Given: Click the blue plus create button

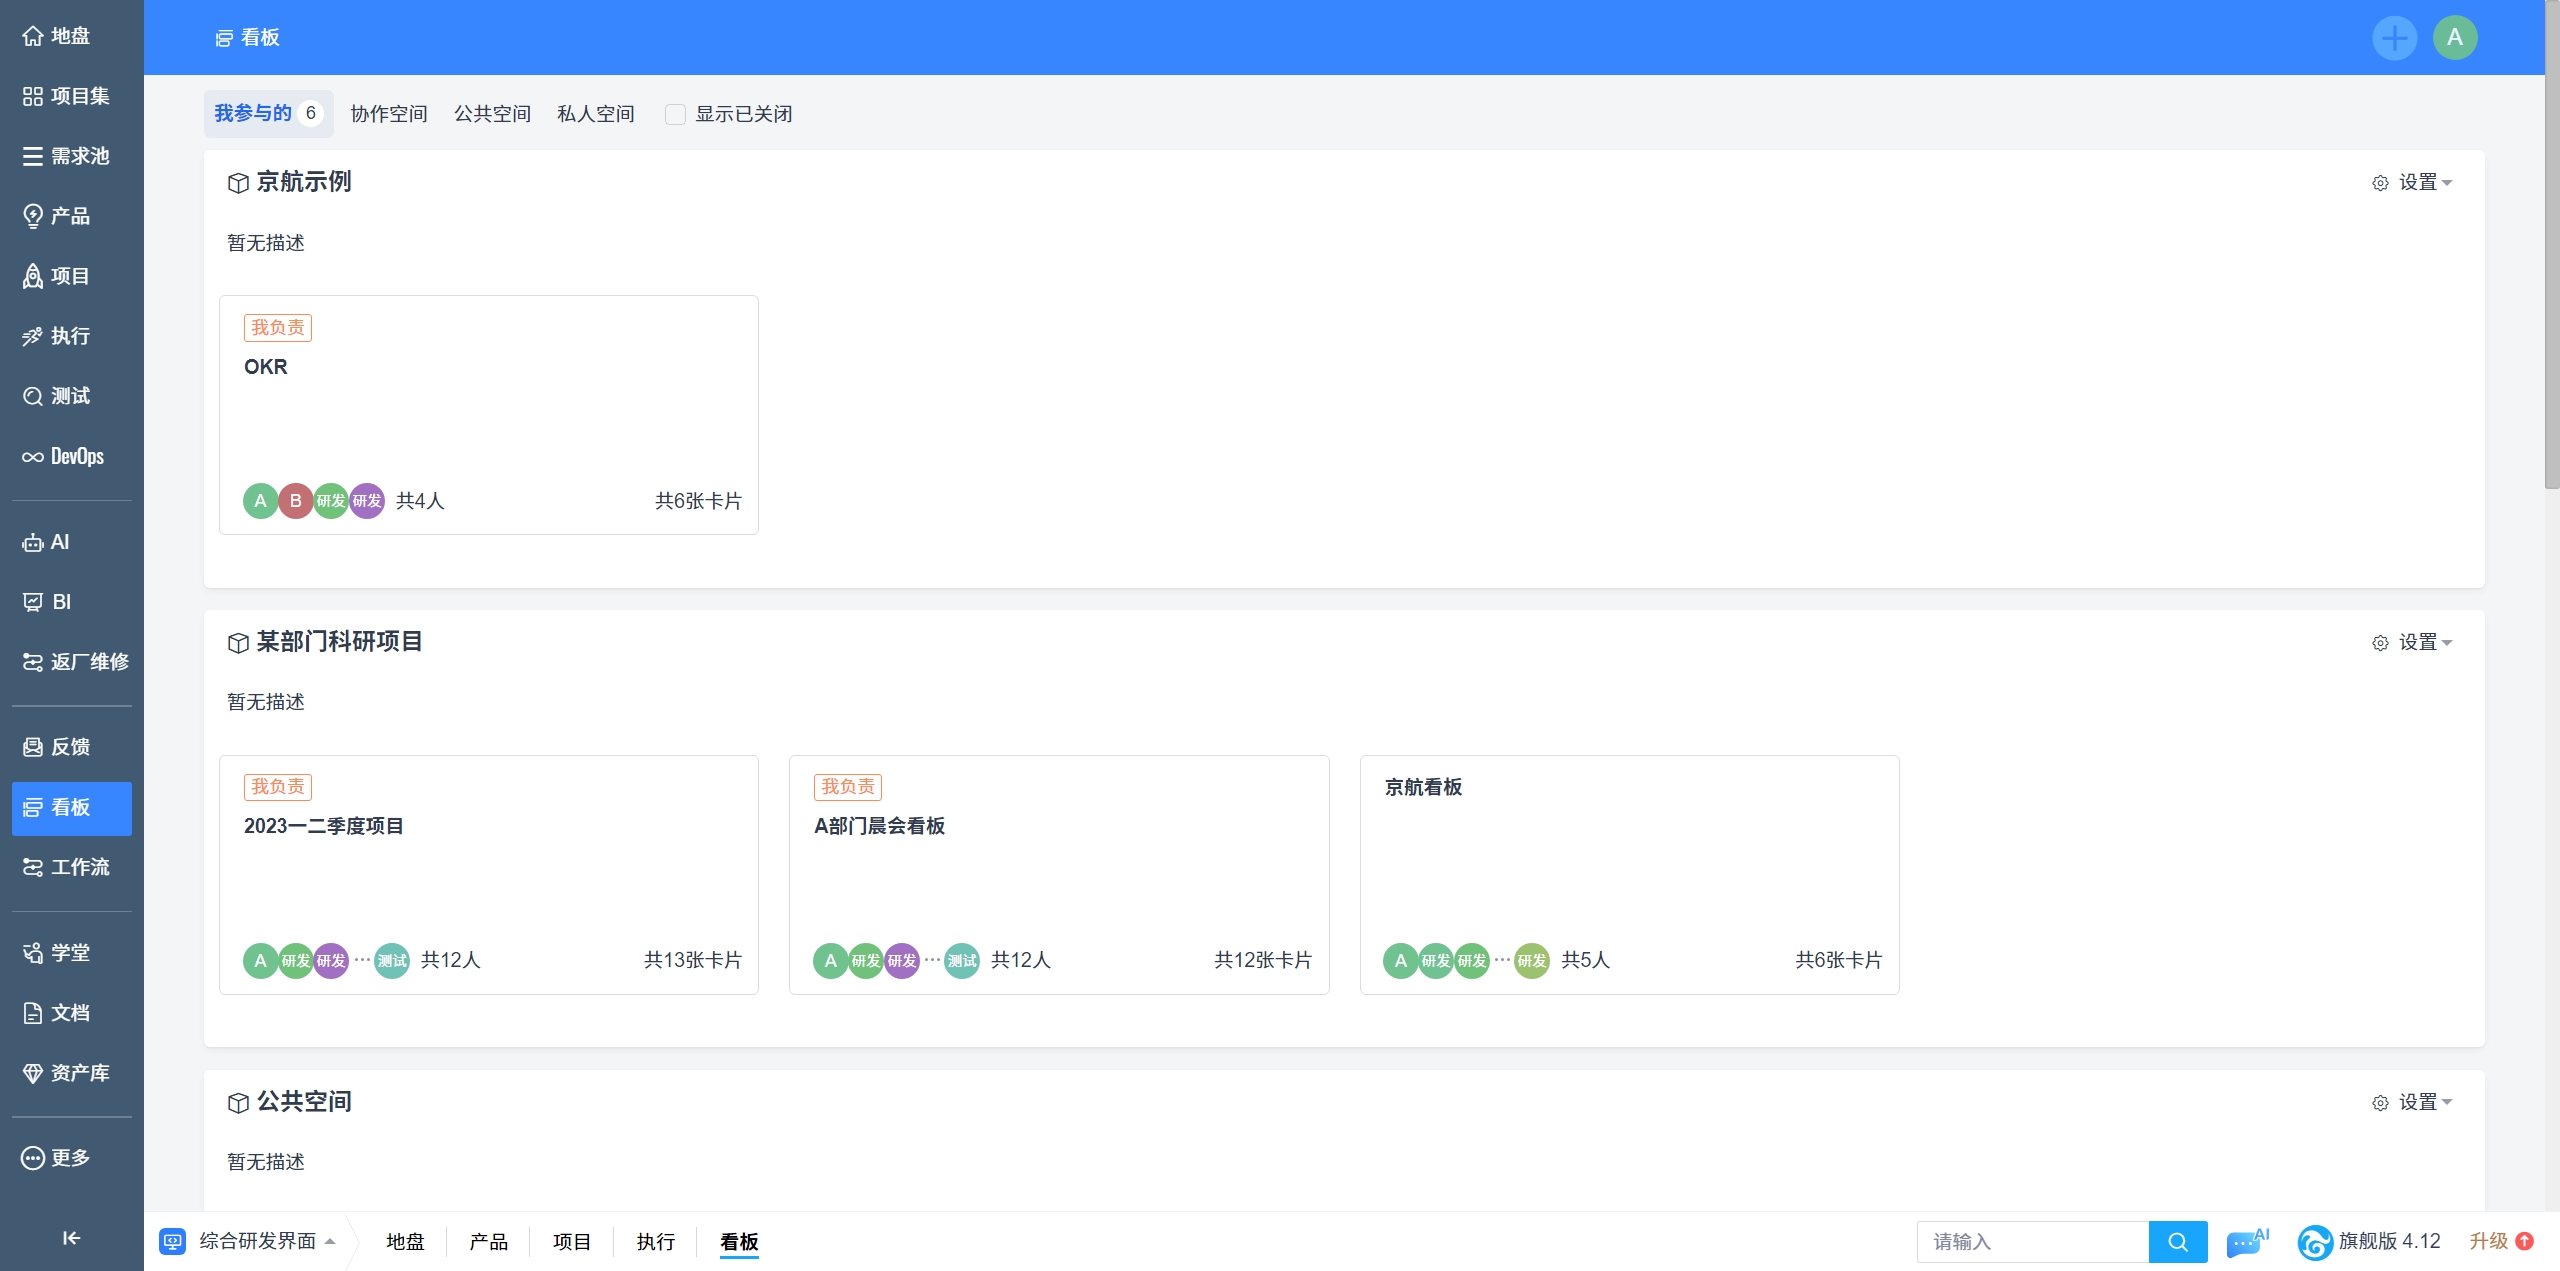Looking at the screenshot, I should [x=2394, y=38].
